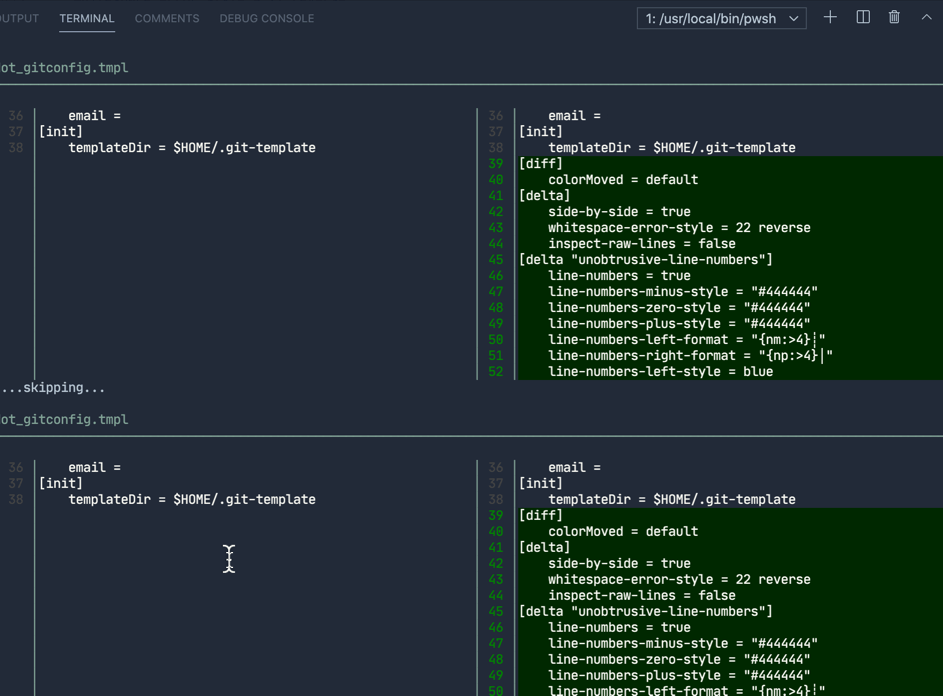Click line number 52 in right diff pane
The width and height of the screenshot is (943, 696).
495,371
